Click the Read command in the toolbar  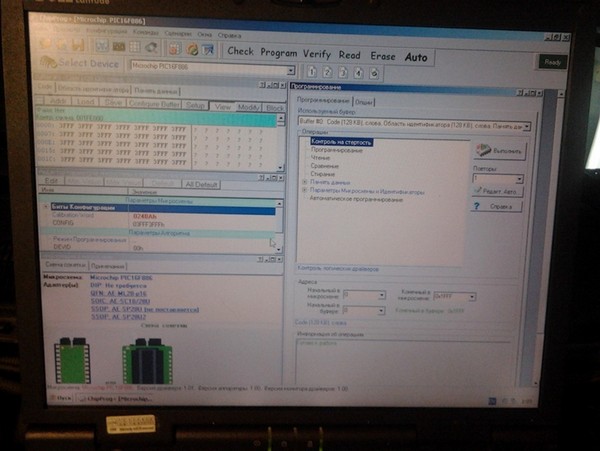[x=349, y=55]
